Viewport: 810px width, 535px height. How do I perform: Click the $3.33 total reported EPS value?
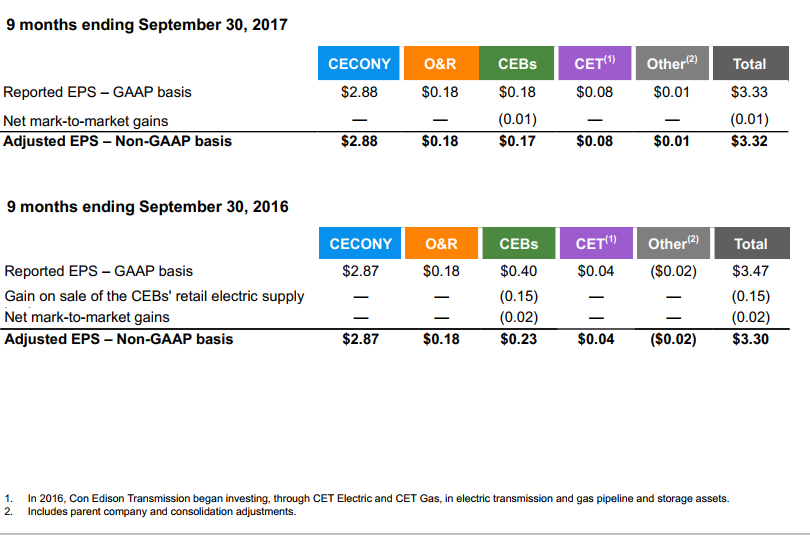click(749, 92)
